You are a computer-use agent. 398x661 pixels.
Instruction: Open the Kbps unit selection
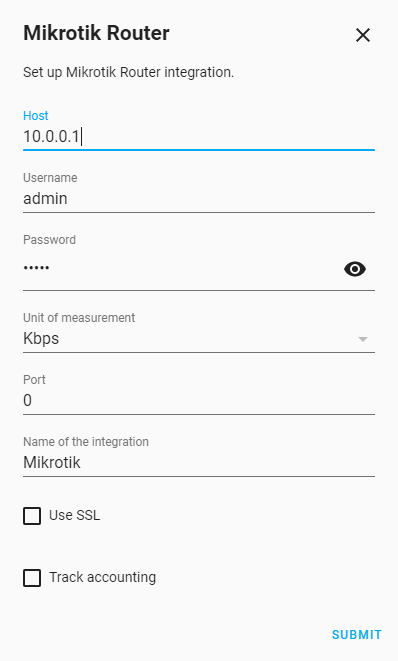pos(199,339)
